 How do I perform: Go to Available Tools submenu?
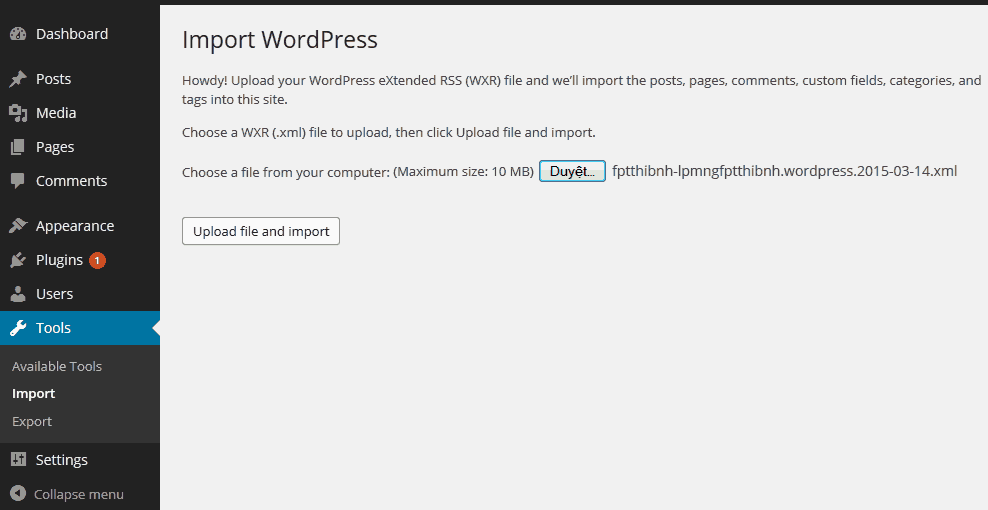point(57,366)
